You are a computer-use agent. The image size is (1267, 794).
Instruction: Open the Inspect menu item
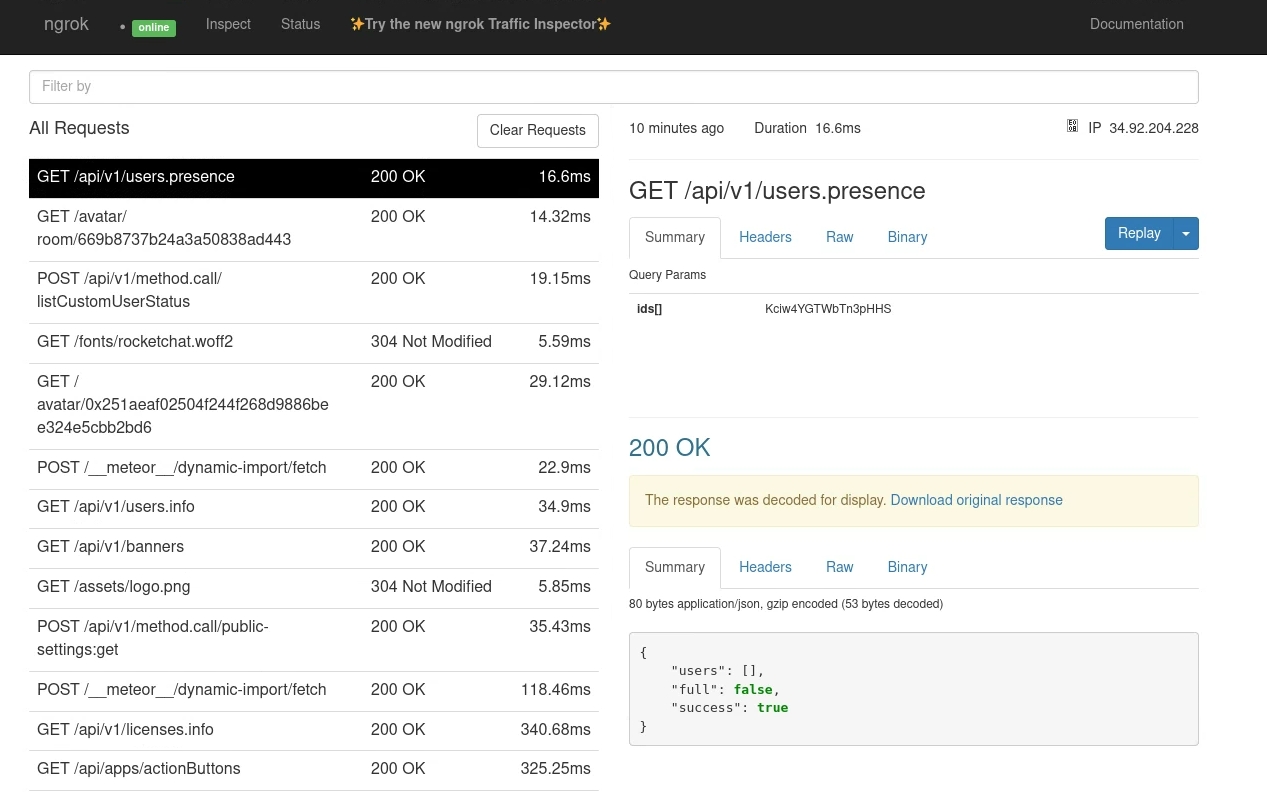[228, 24]
